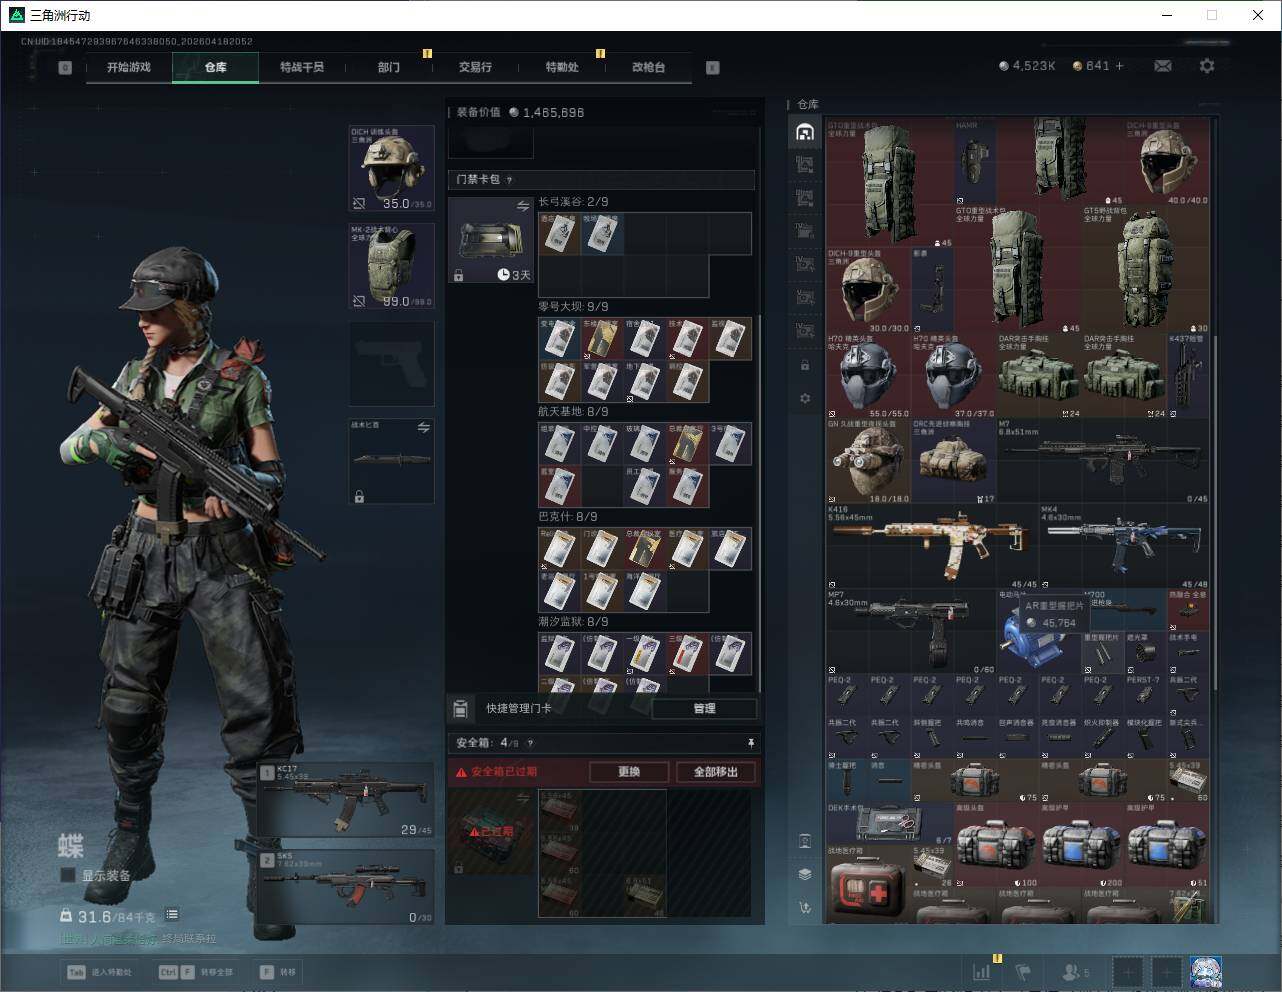The width and height of the screenshot is (1282, 992).
Task: Go to the 交易行 tab
Action: 475,67
